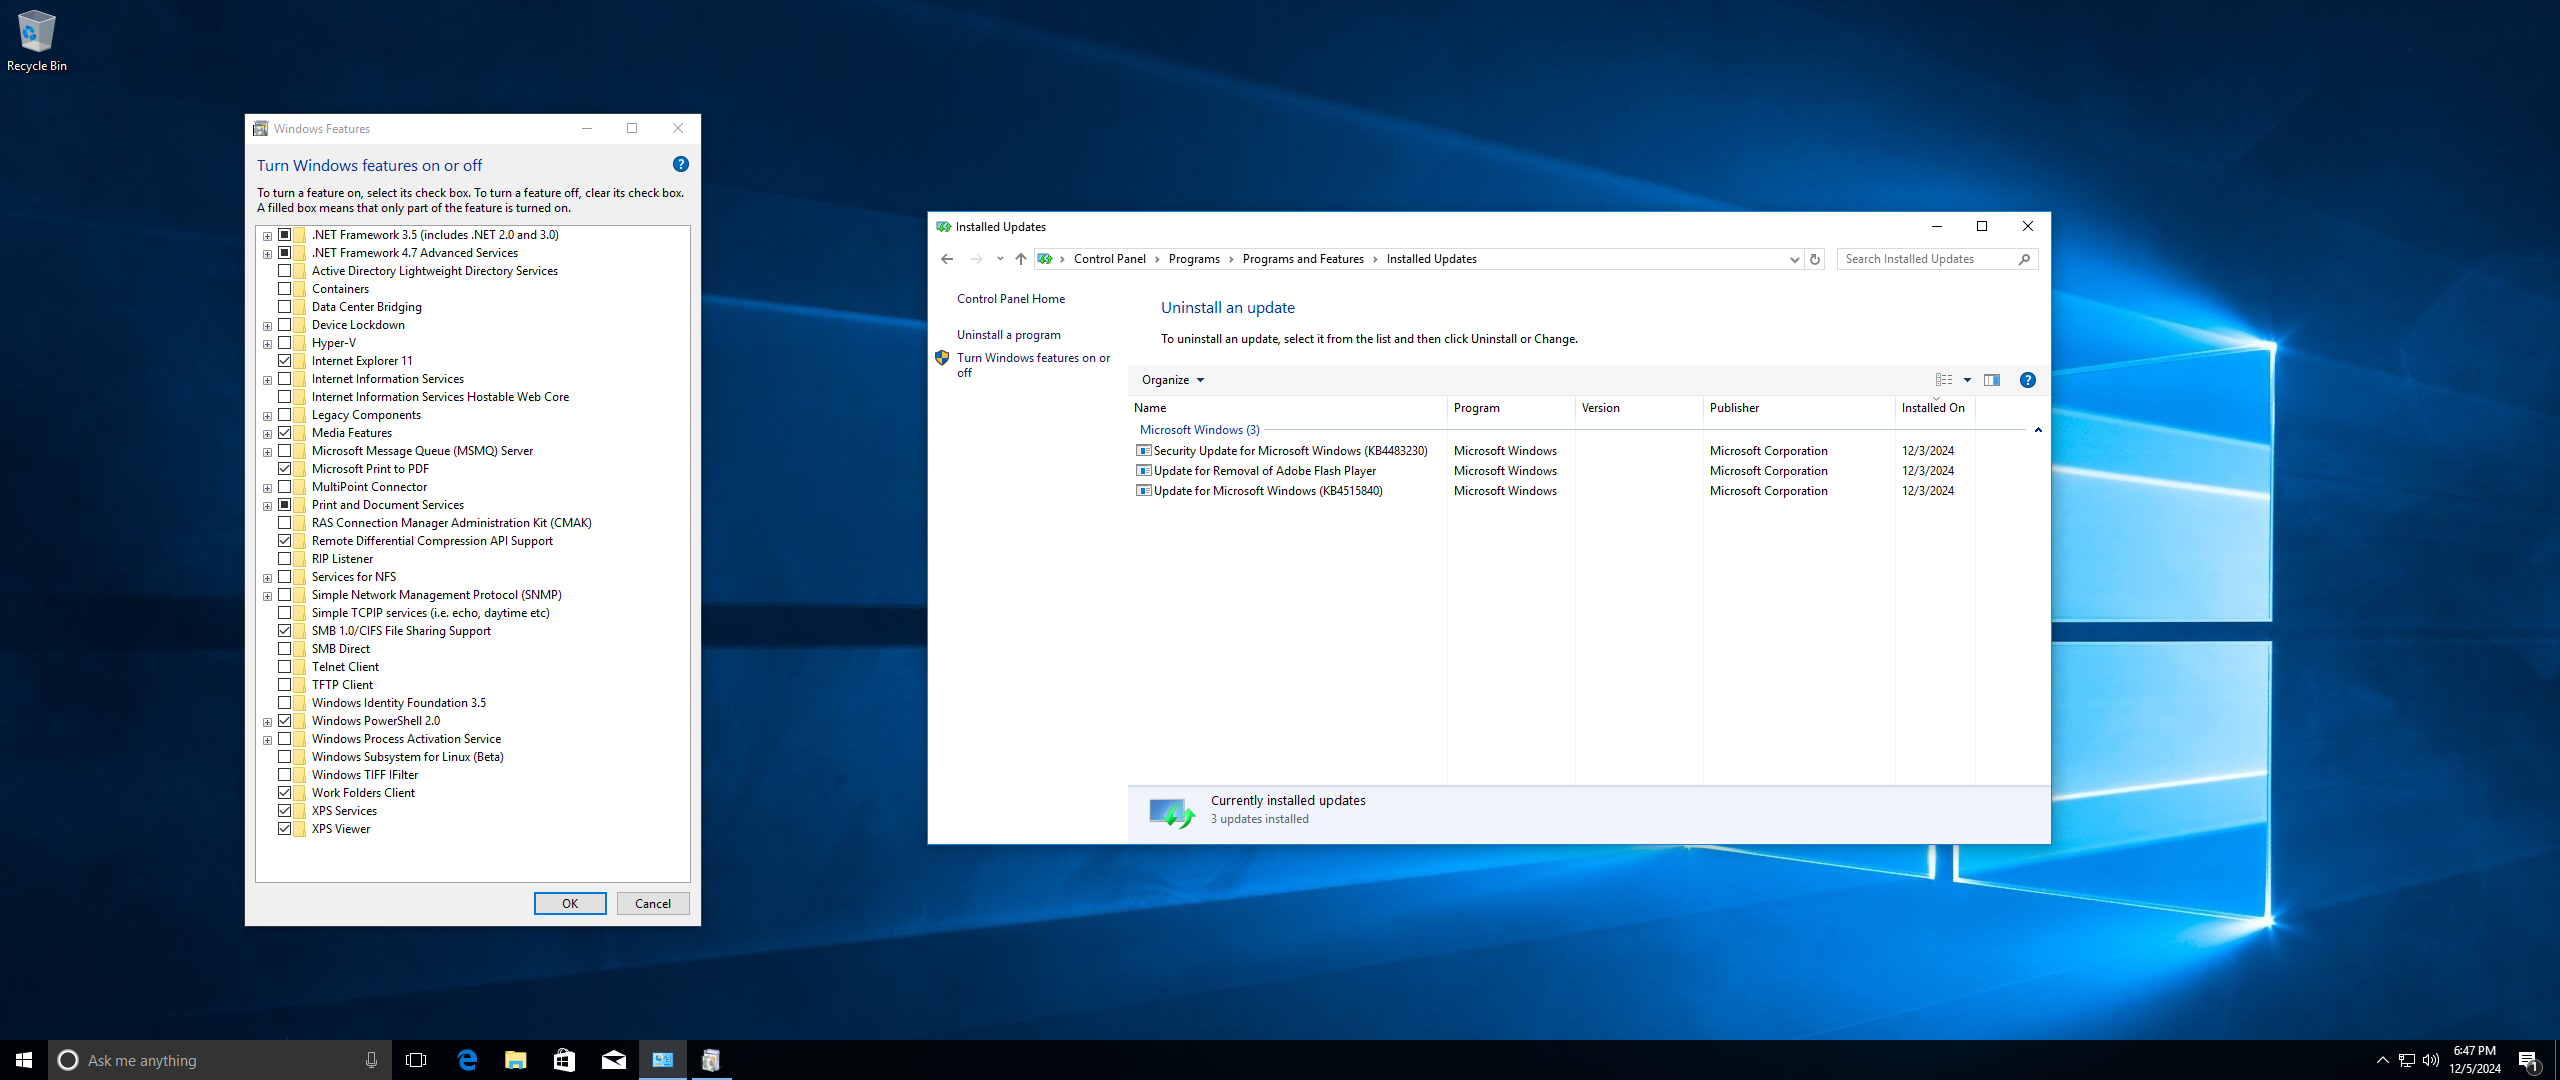Click the forward arrow in Installed Updates

pos(976,259)
